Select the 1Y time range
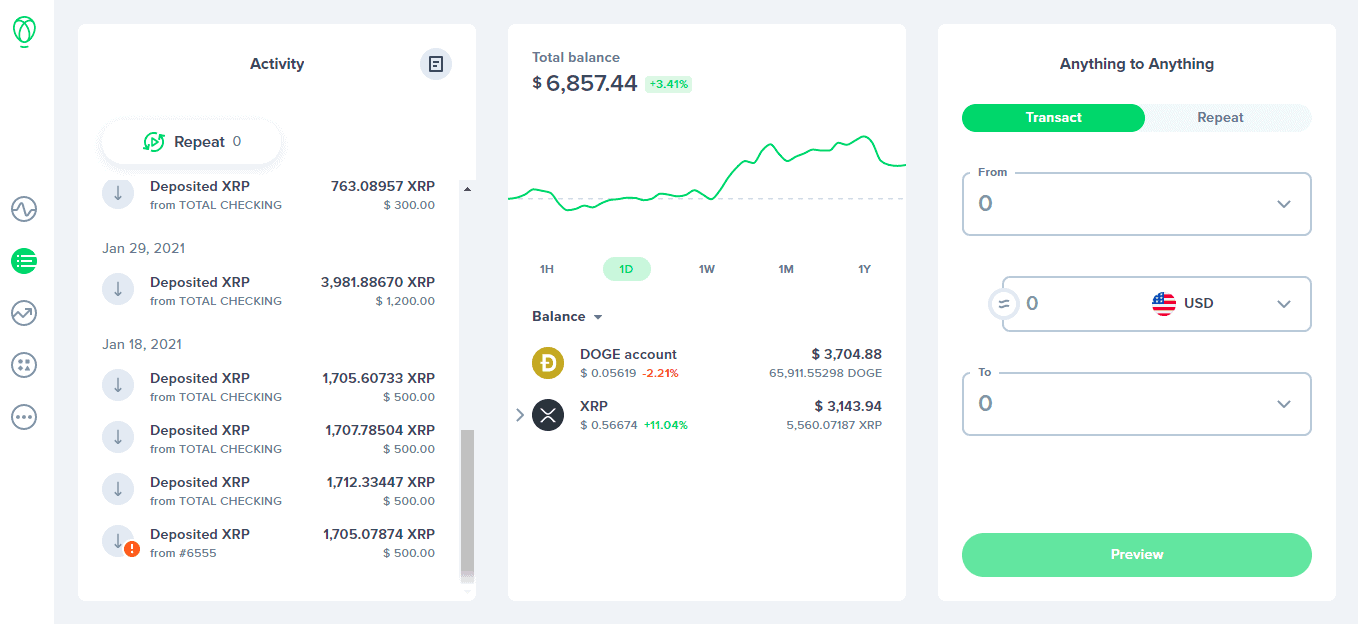This screenshot has height=624, width=1358. pyautogui.click(x=864, y=269)
